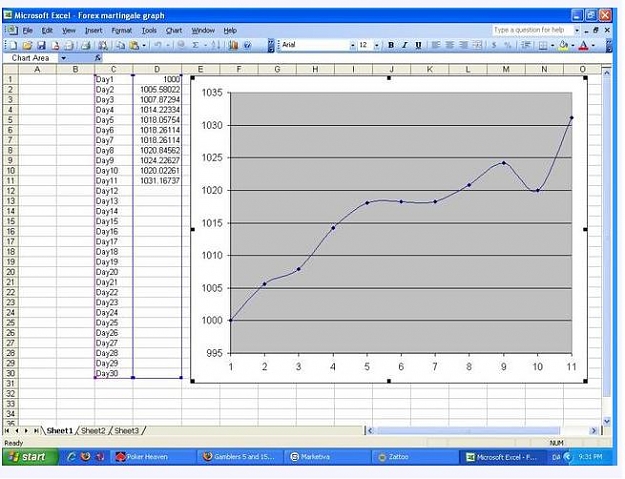Toggle Italic formatting
Image resolution: width=625 pixels, height=479 pixels.
[x=405, y=45]
